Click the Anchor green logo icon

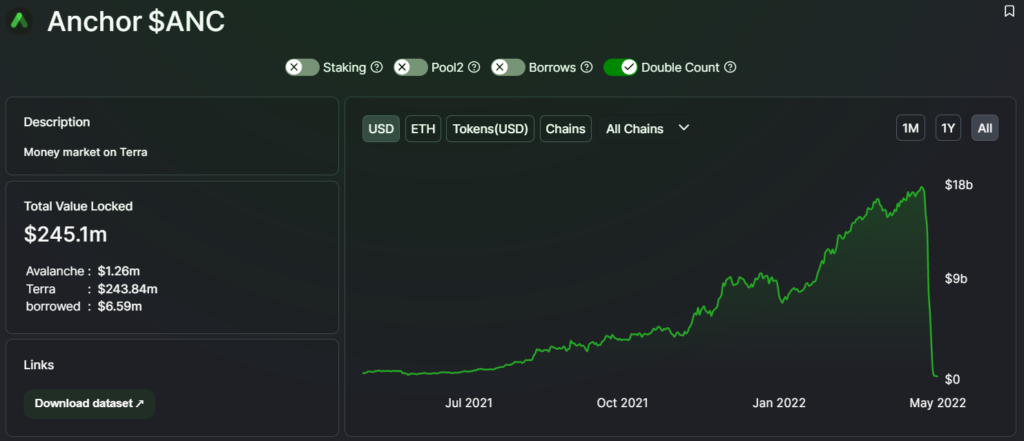click(19, 21)
